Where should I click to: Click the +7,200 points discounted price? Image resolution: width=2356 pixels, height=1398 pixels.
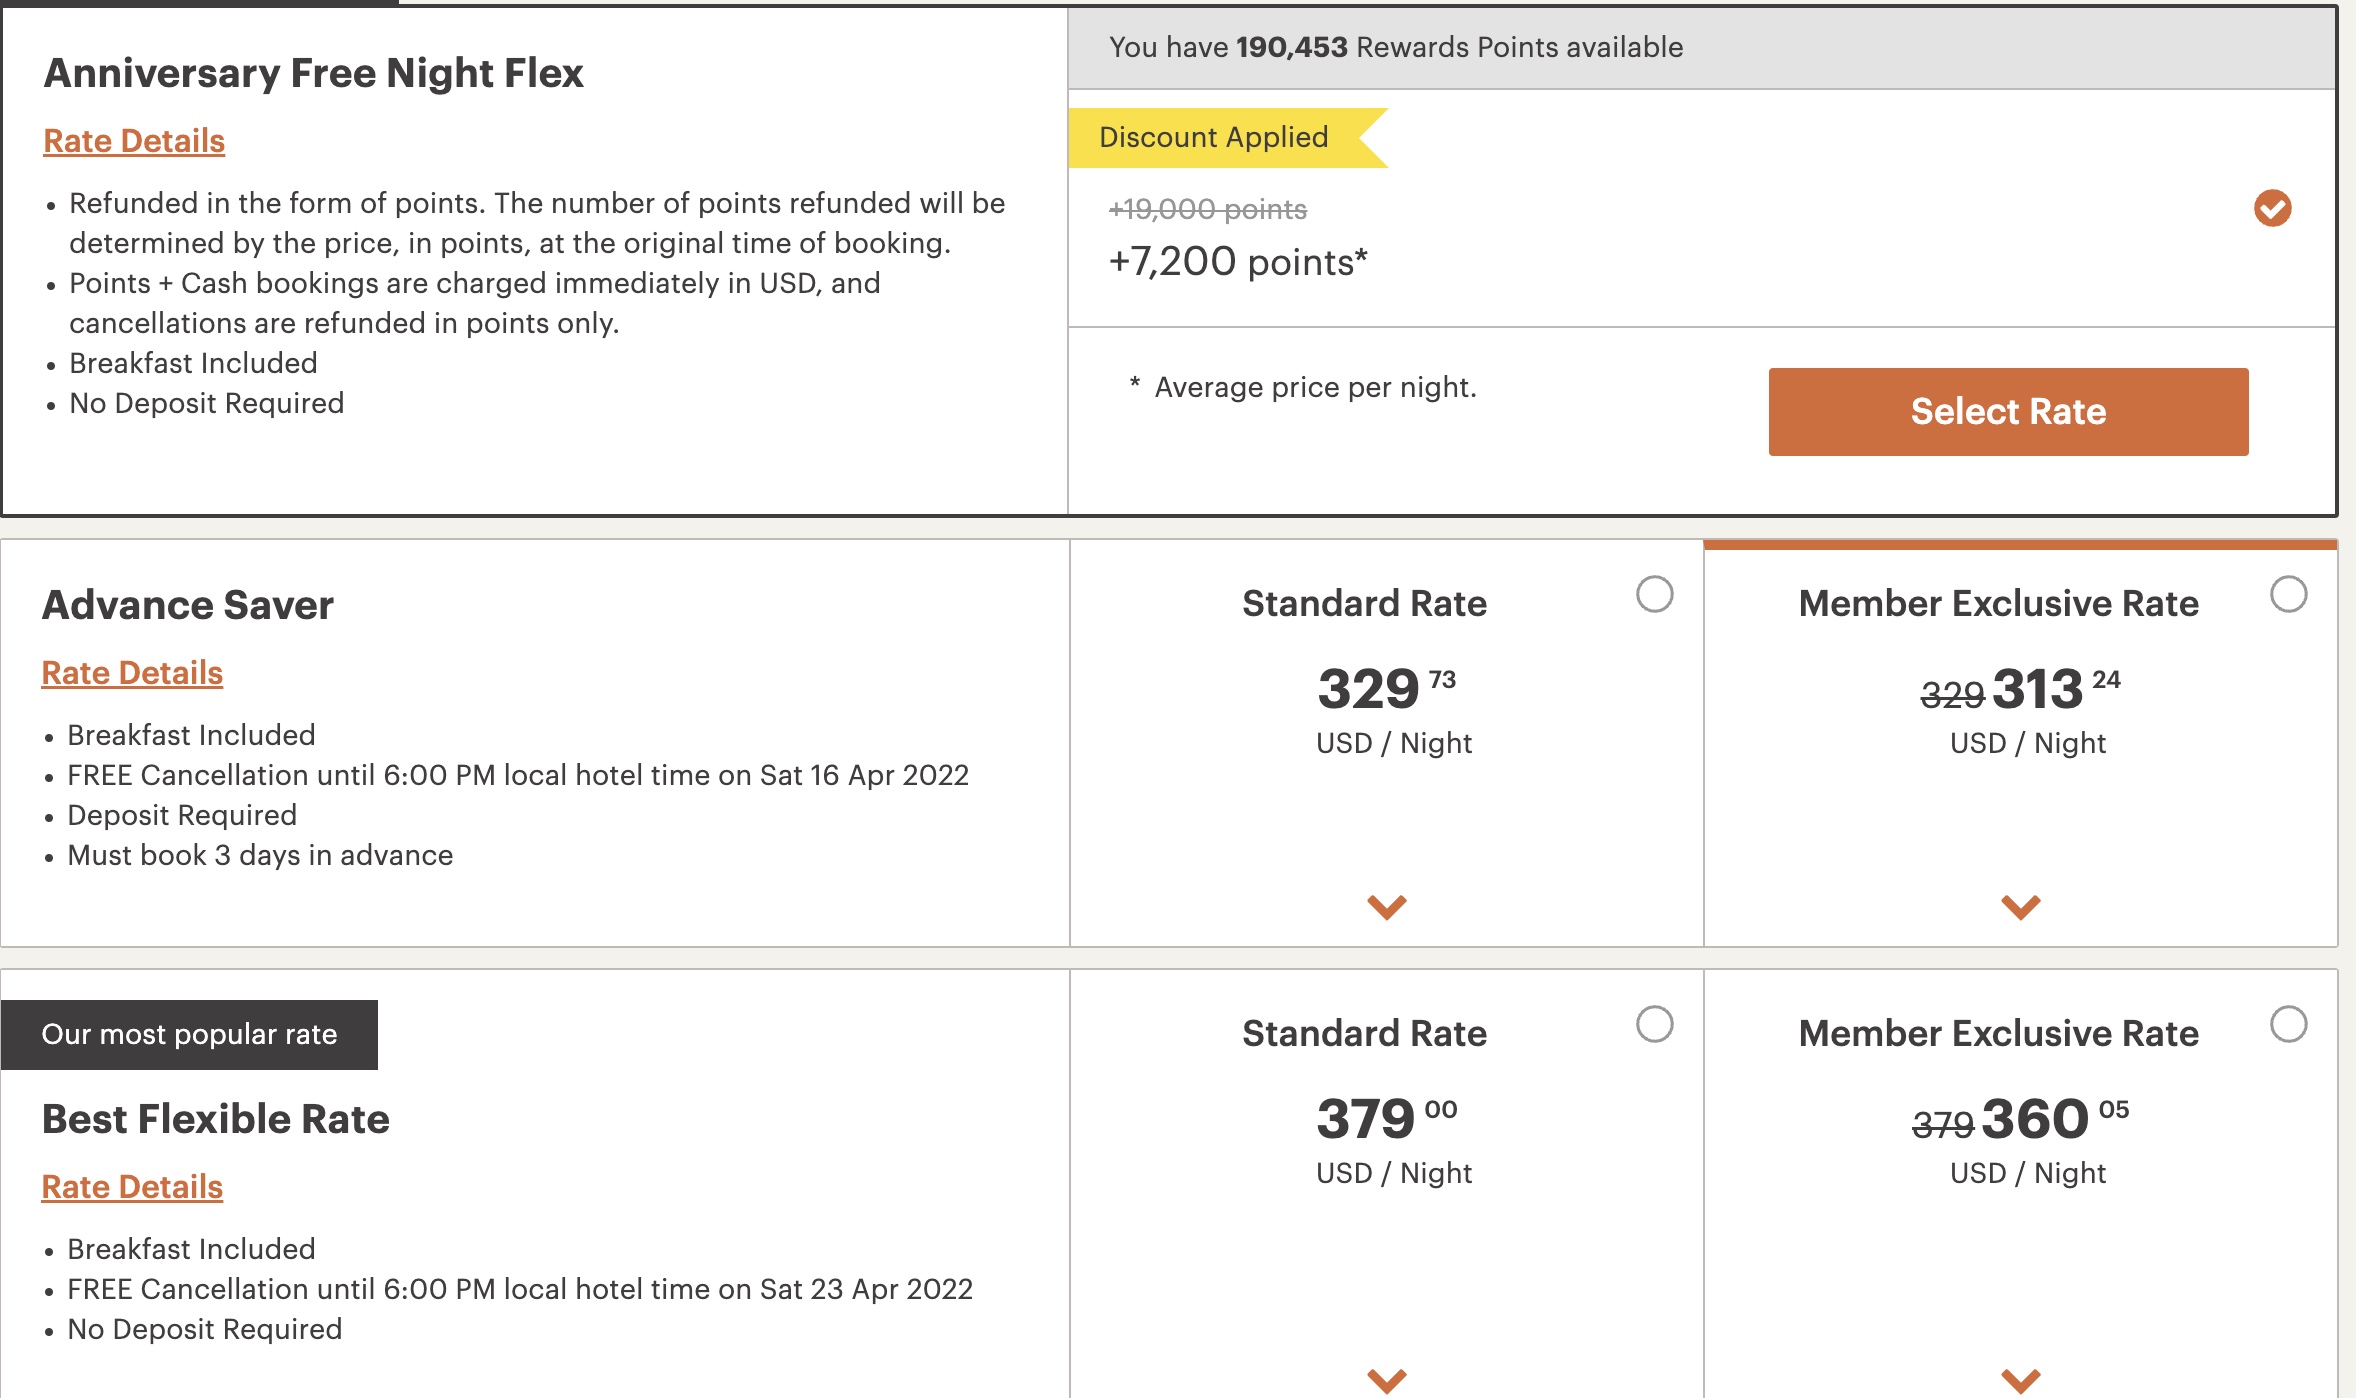click(1238, 262)
